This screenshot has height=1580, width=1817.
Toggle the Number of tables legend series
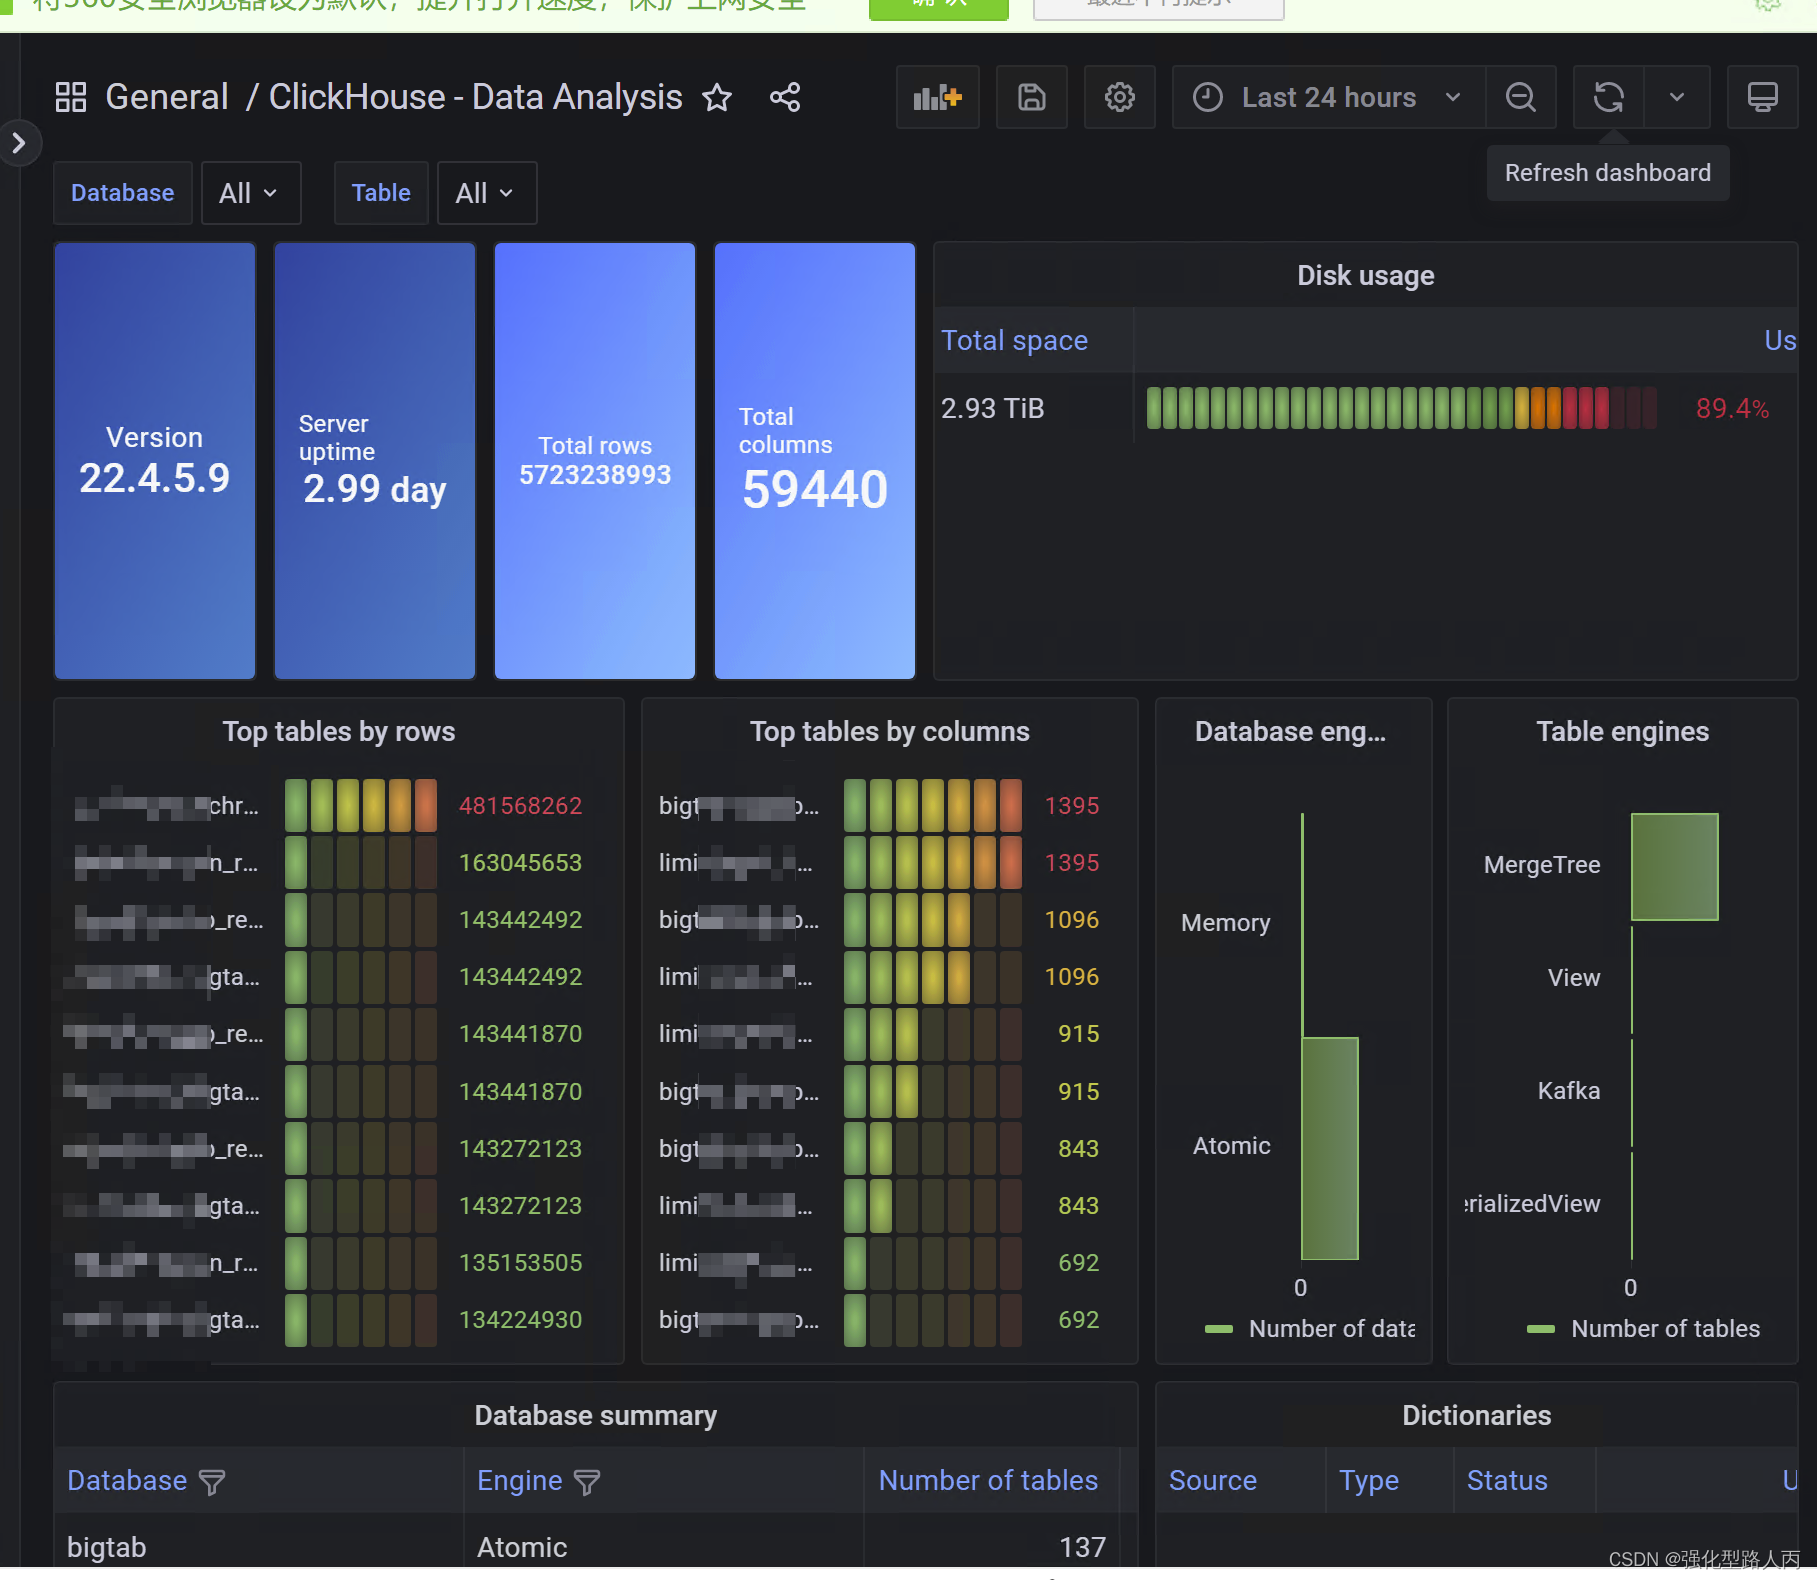1664,1328
